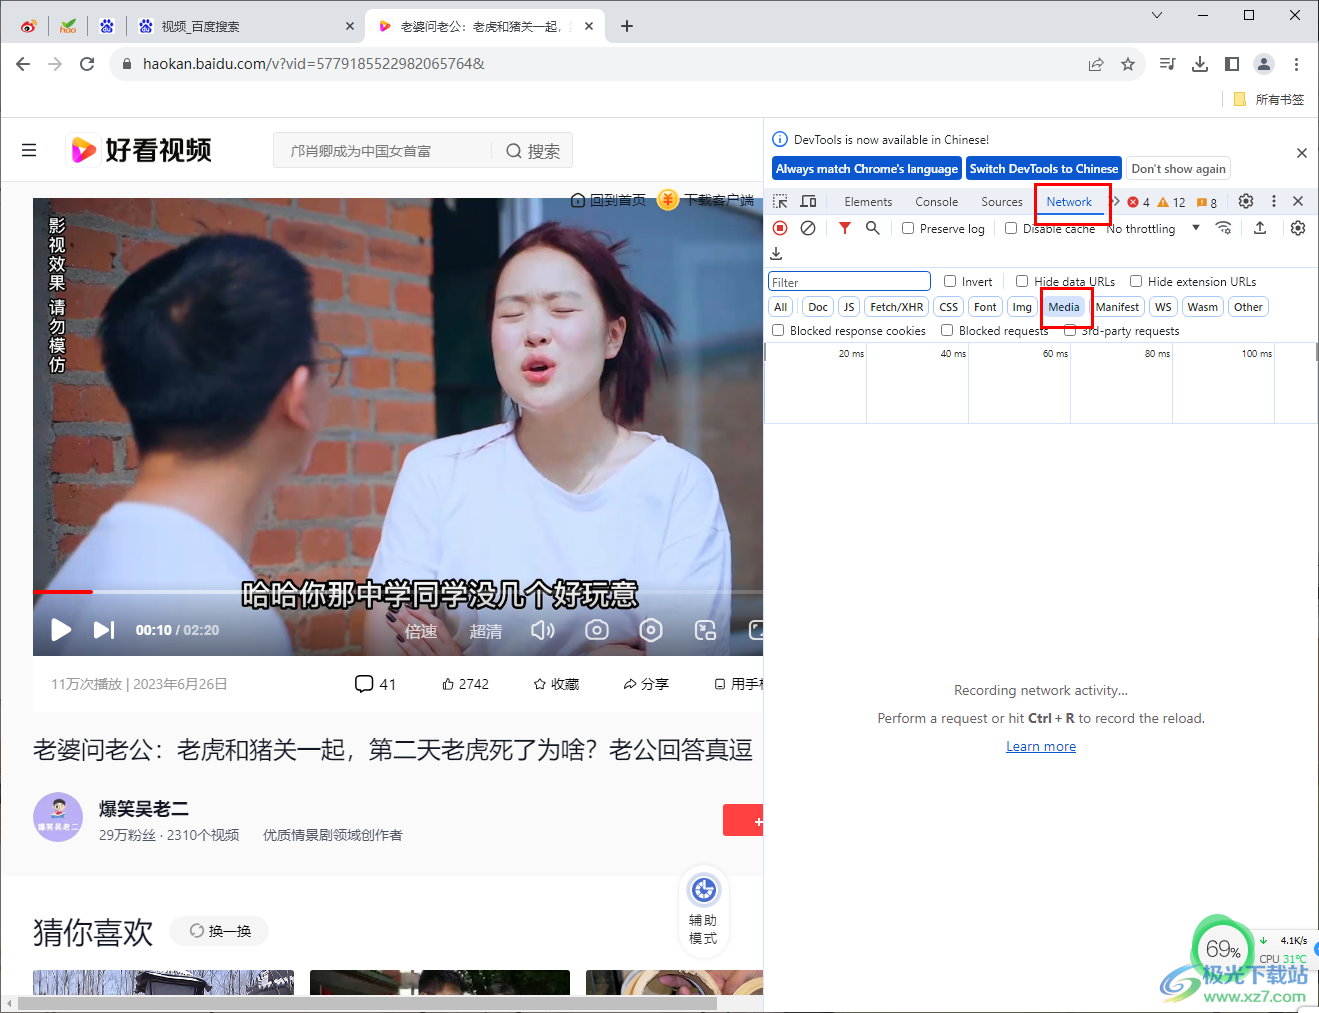Click the site search input field
This screenshot has height=1013, width=1319.
pos(383,151)
